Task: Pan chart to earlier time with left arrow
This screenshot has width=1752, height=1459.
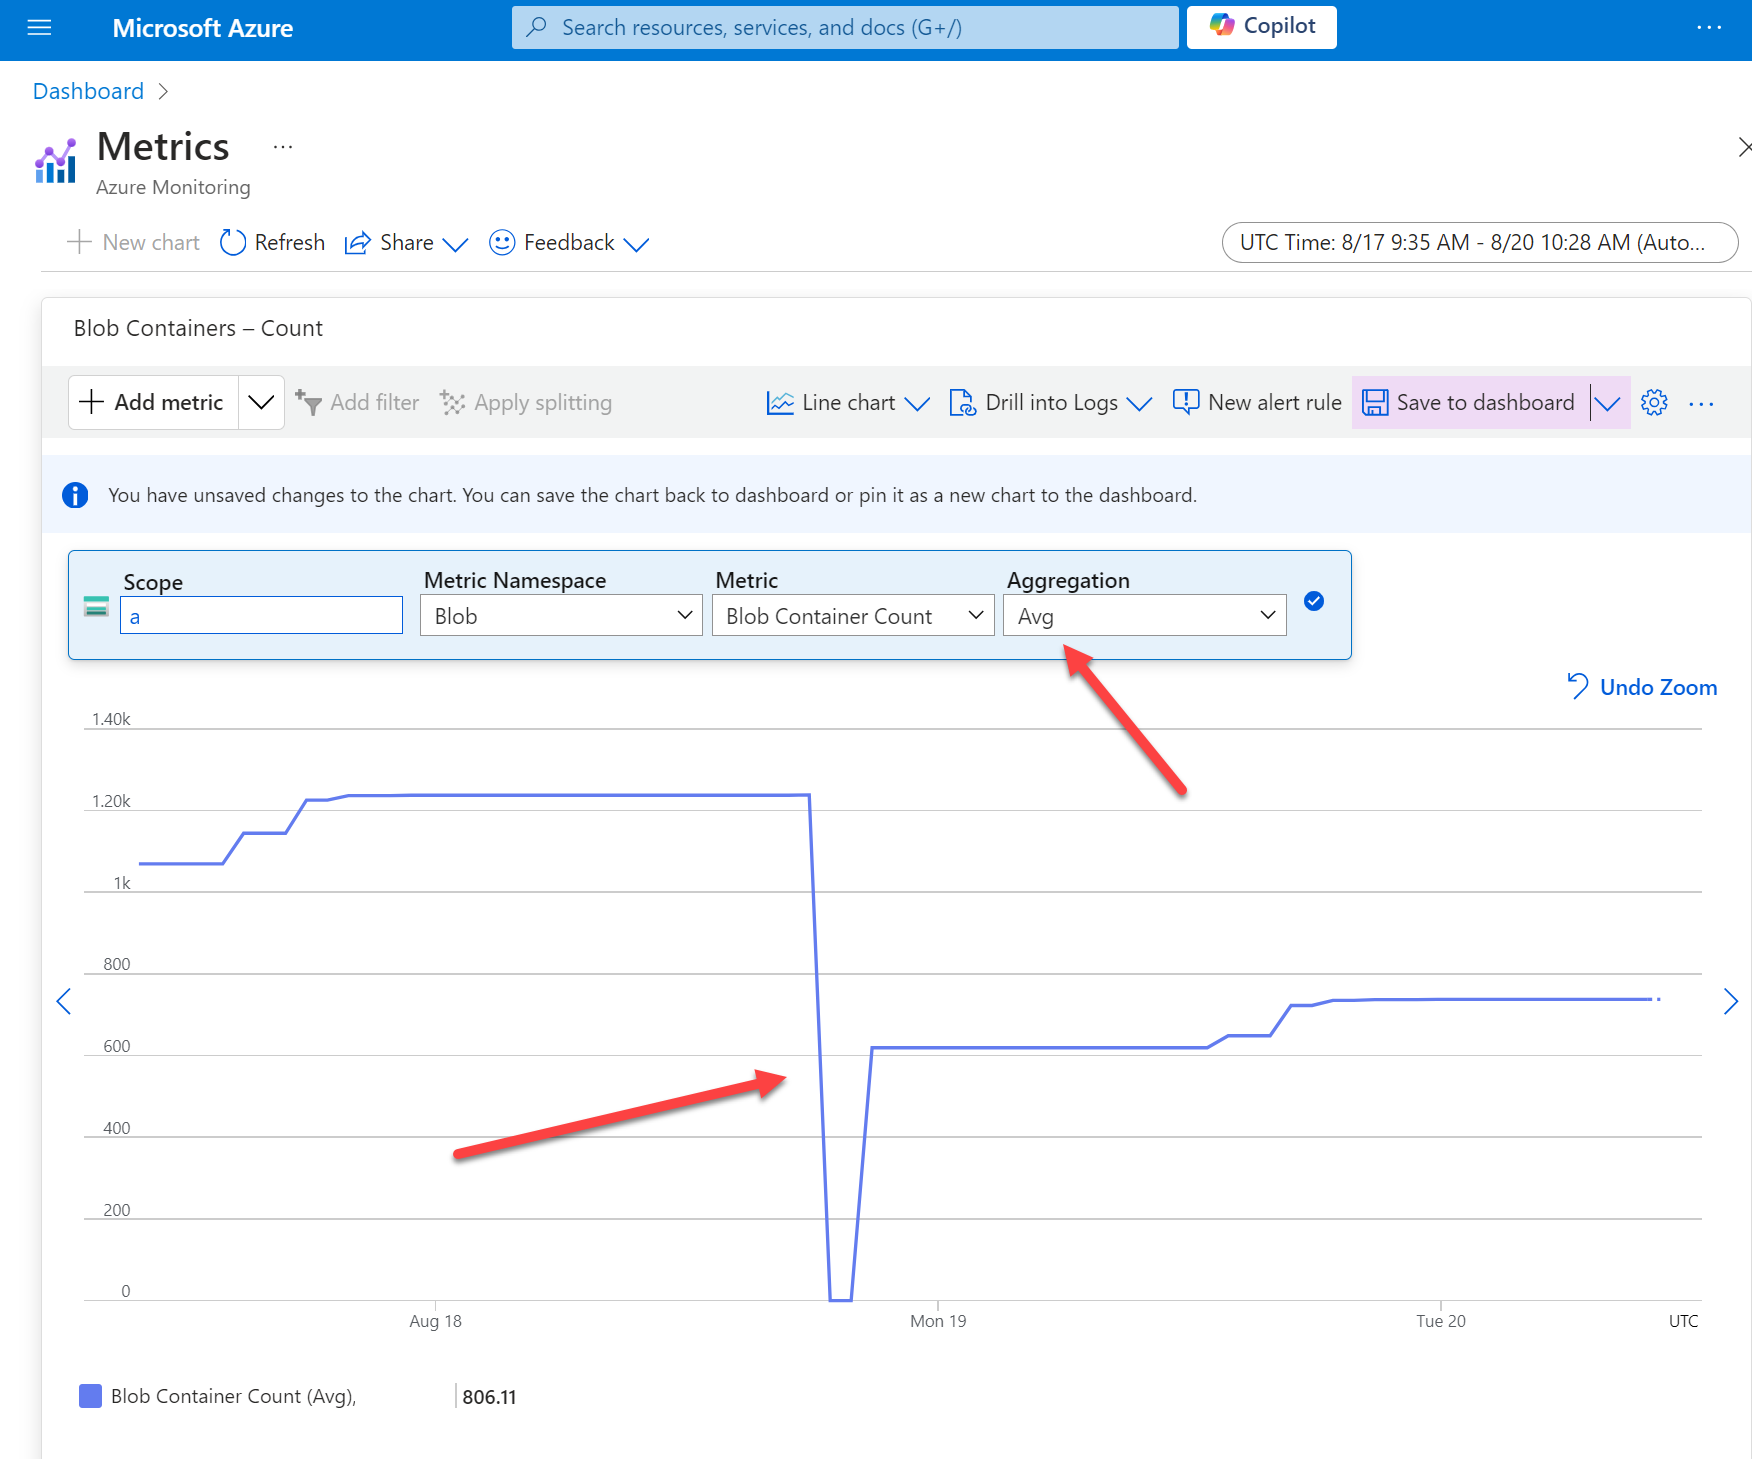Action: tap(64, 1001)
